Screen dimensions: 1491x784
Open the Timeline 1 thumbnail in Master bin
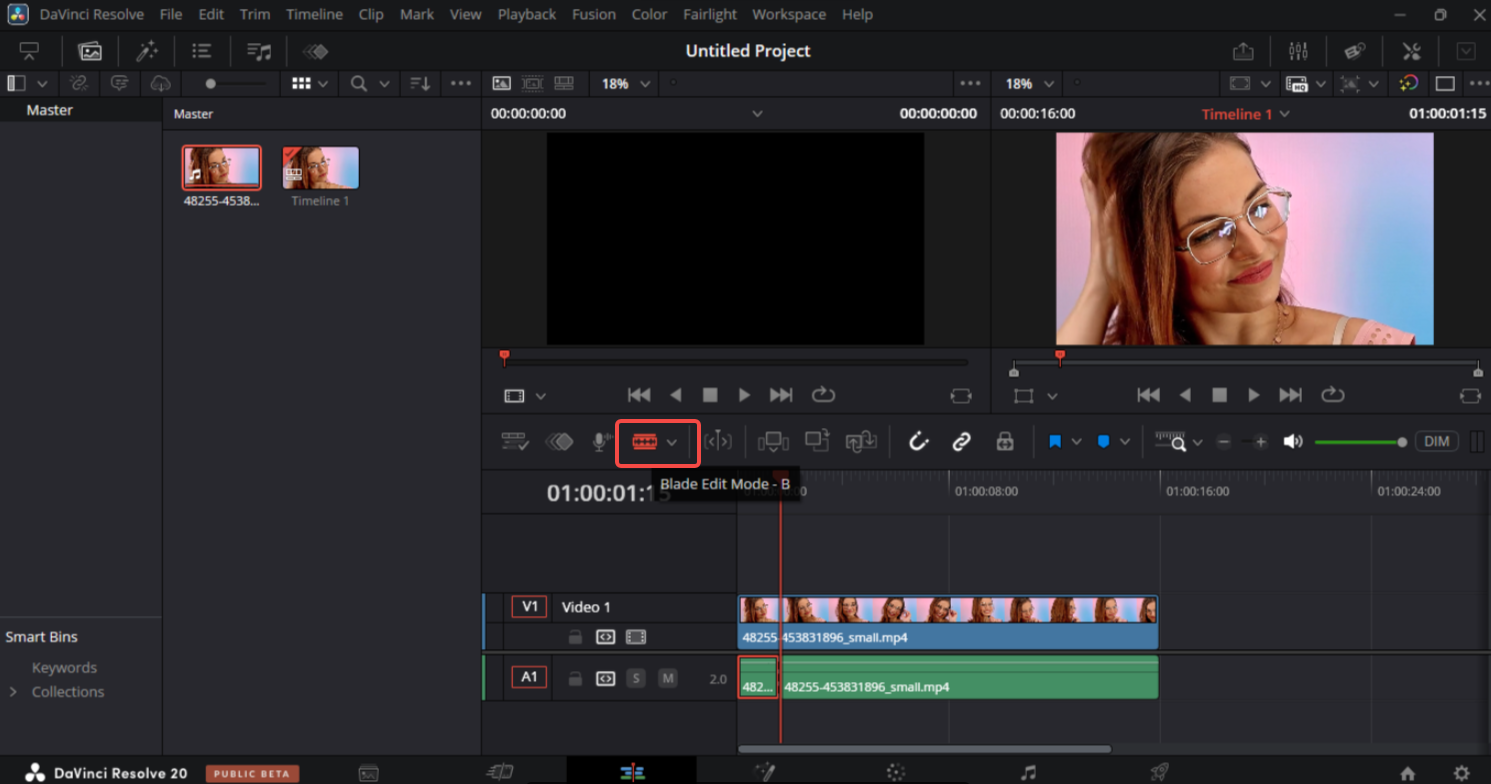point(320,168)
